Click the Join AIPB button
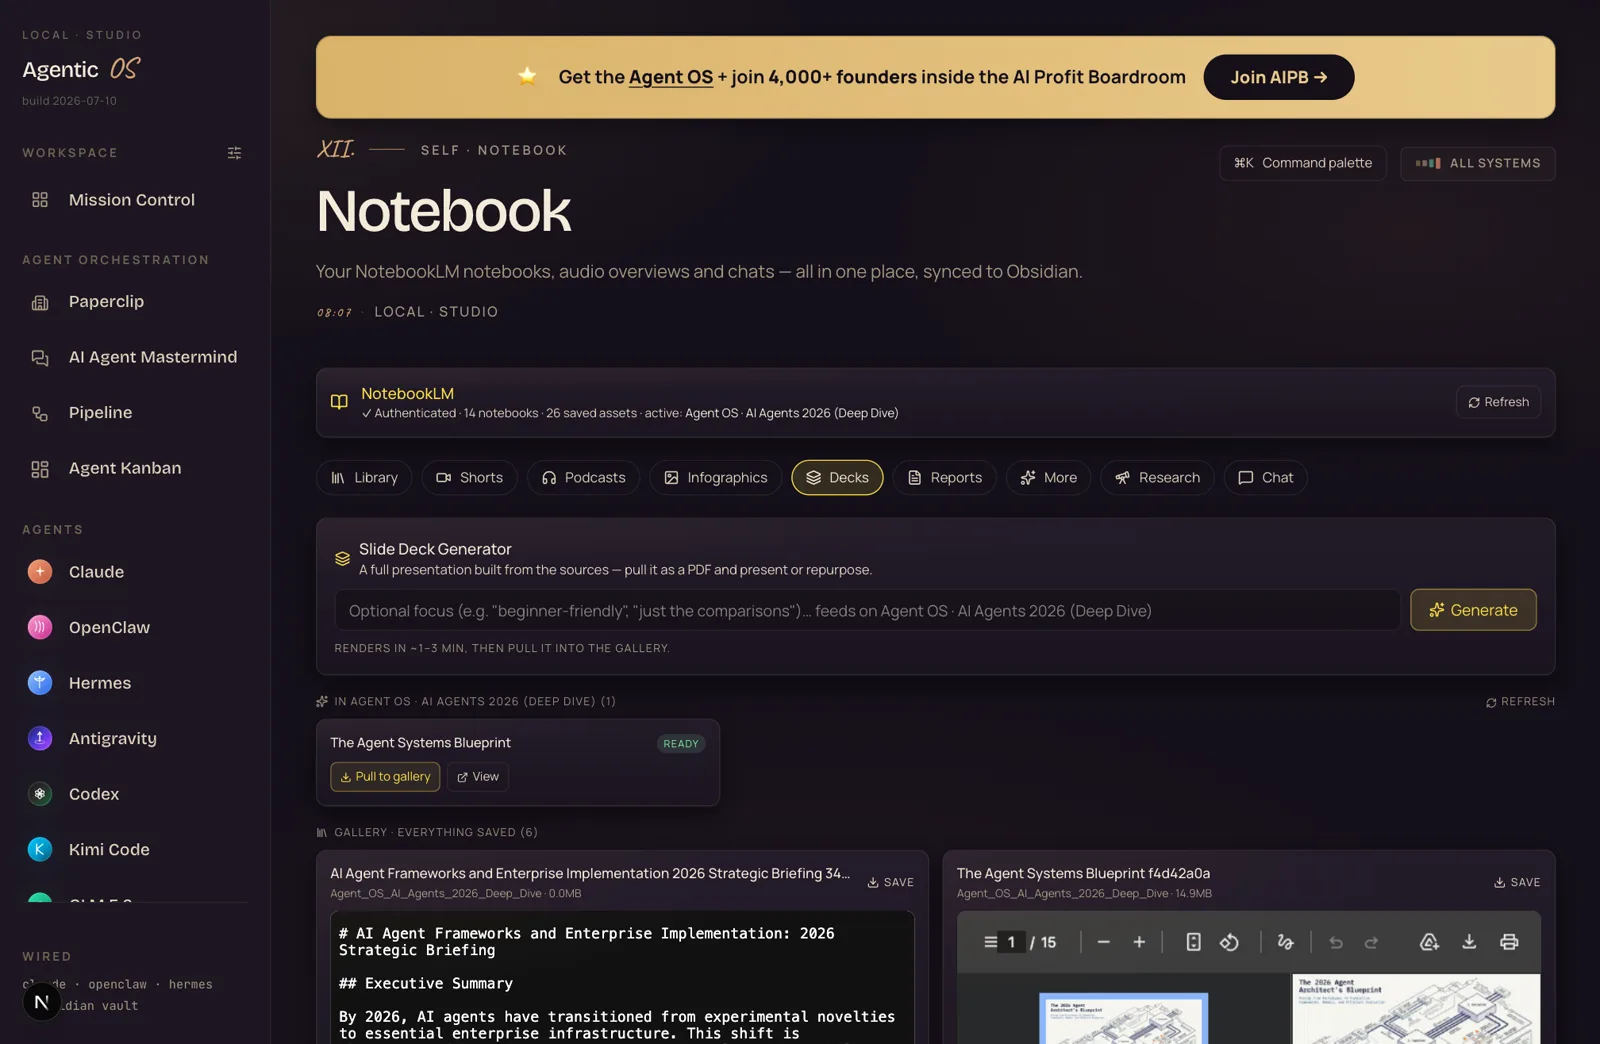Image resolution: width=1600 pixels, height=1044 pixels. point(1278,77)
